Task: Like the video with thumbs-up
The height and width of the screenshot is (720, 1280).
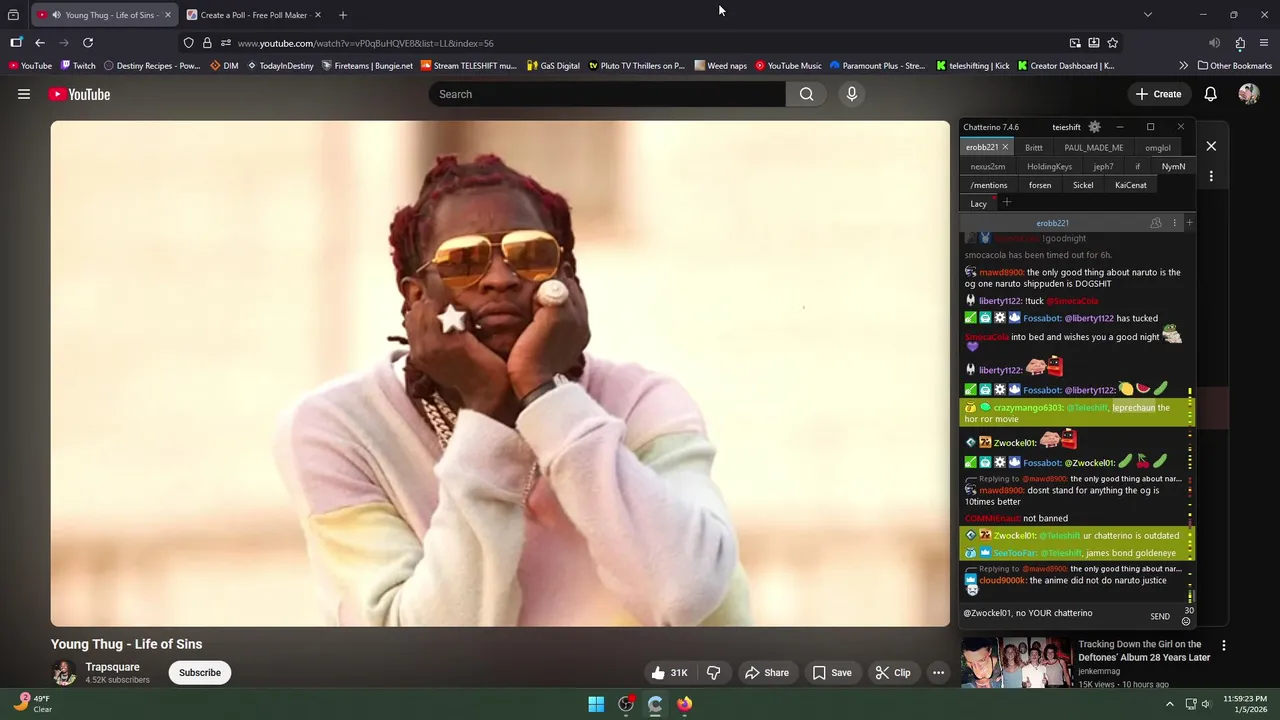Action: [x=669, y=673]
